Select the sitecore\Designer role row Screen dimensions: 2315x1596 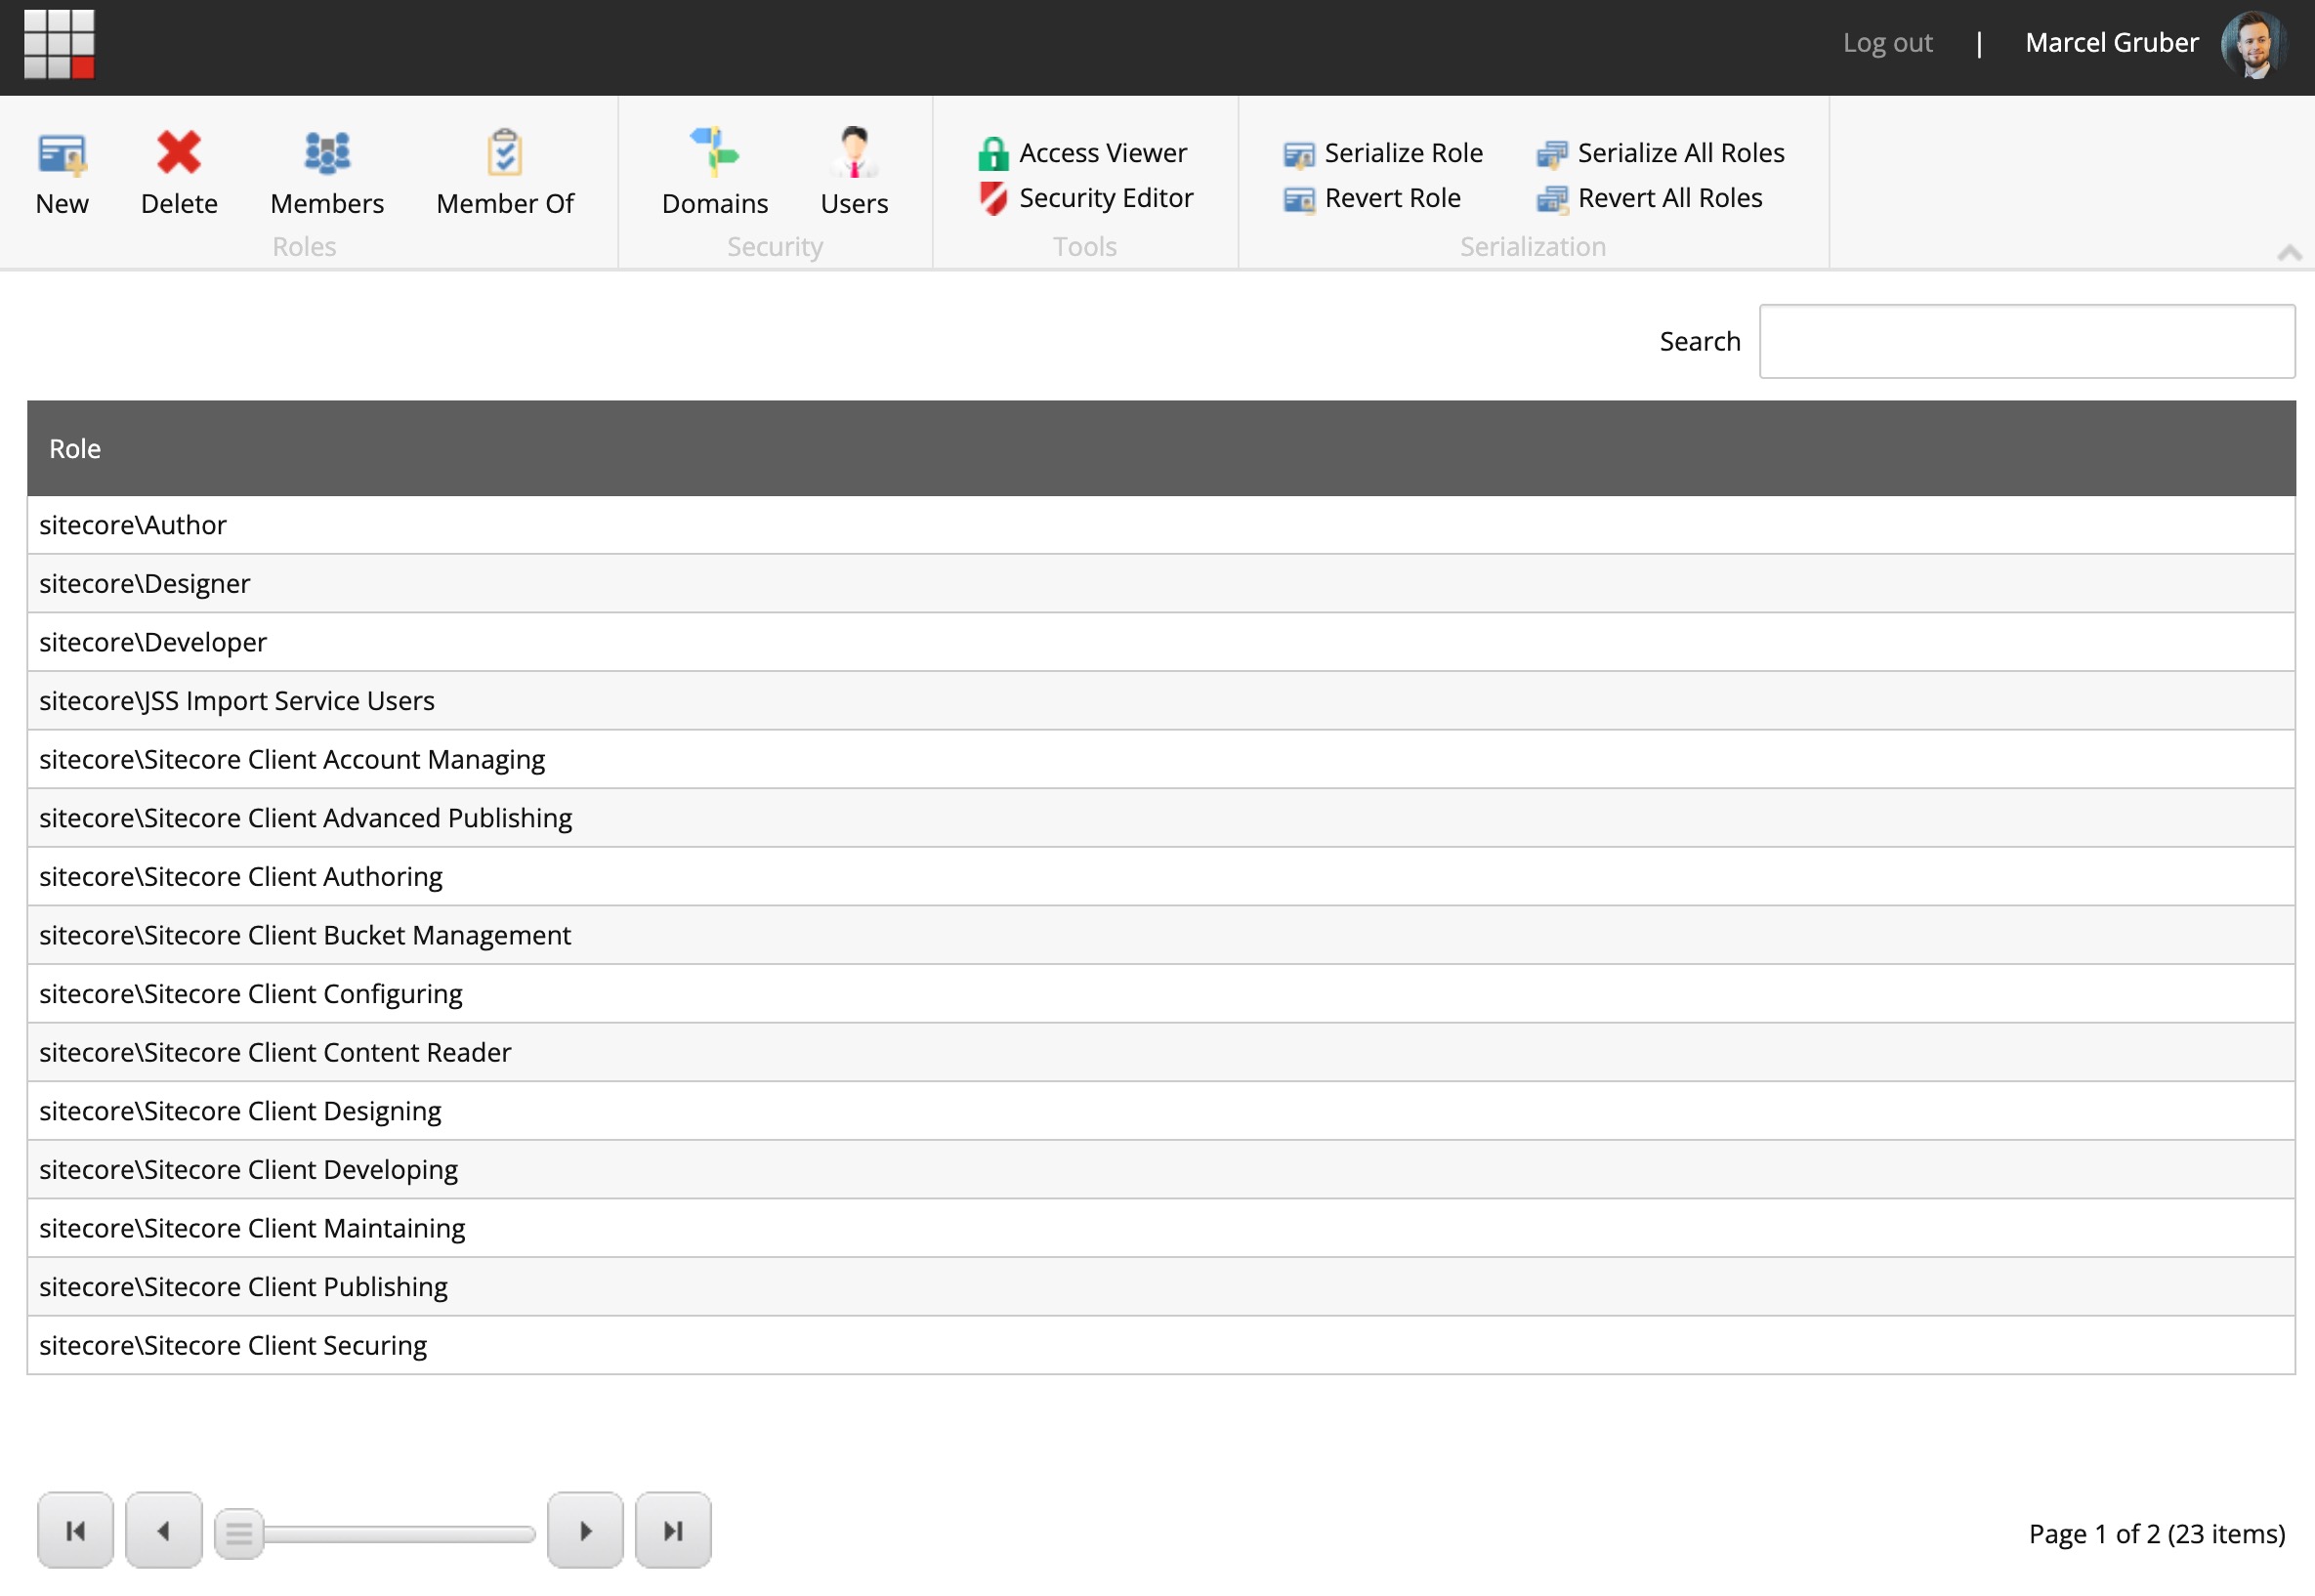(1161, 583)
